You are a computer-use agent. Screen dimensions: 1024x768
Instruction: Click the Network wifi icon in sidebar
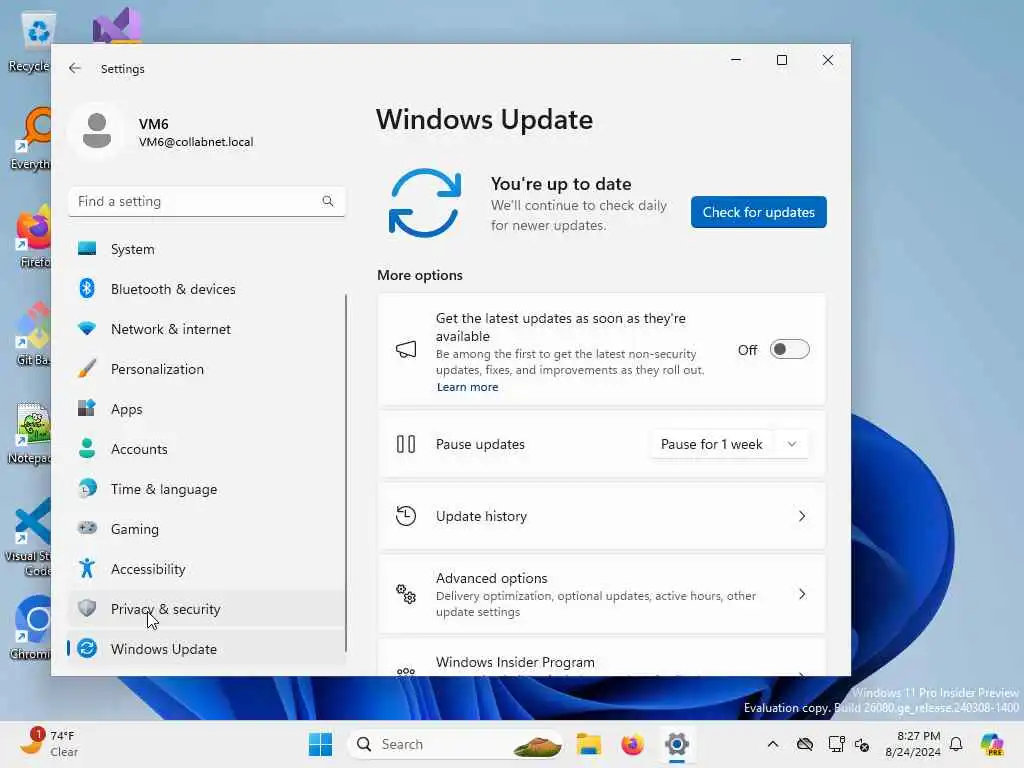pos(87,328)
